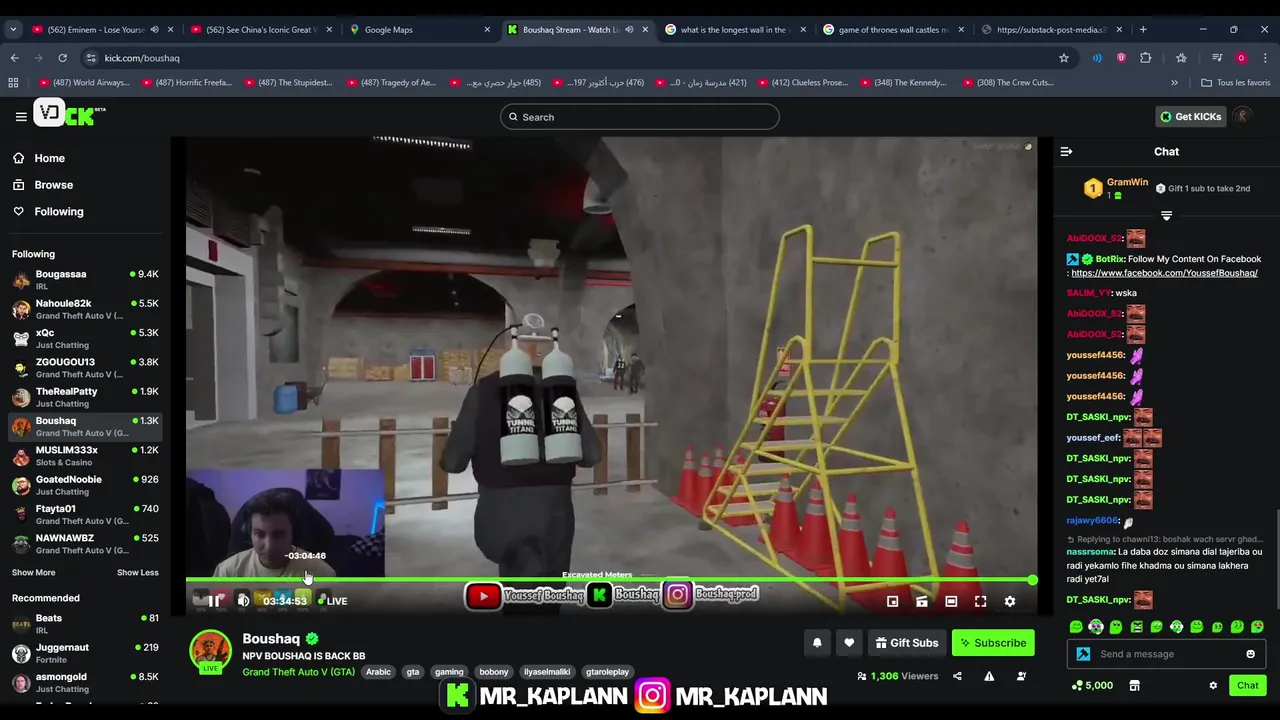The image size is (1280, 720).
Task: Open Bougassaa's channel in Following list
Action: coord(85,279)
